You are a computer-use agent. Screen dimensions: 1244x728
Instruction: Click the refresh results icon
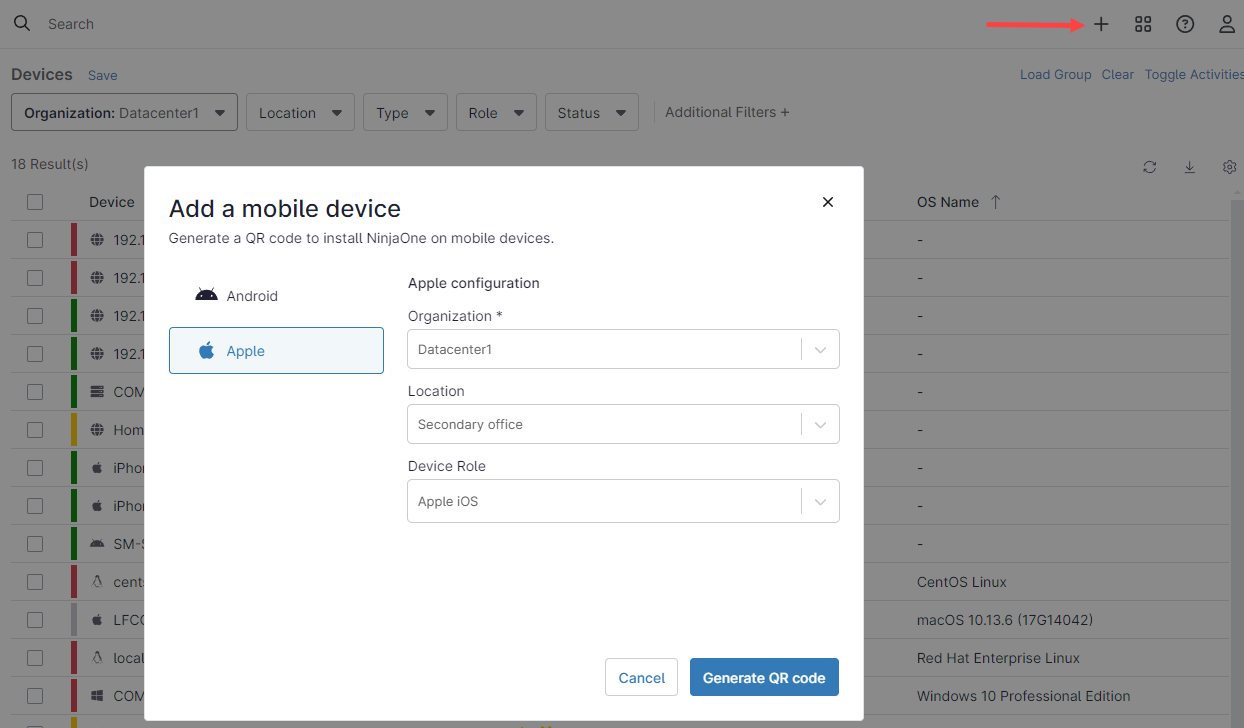tap(1150, 167)
